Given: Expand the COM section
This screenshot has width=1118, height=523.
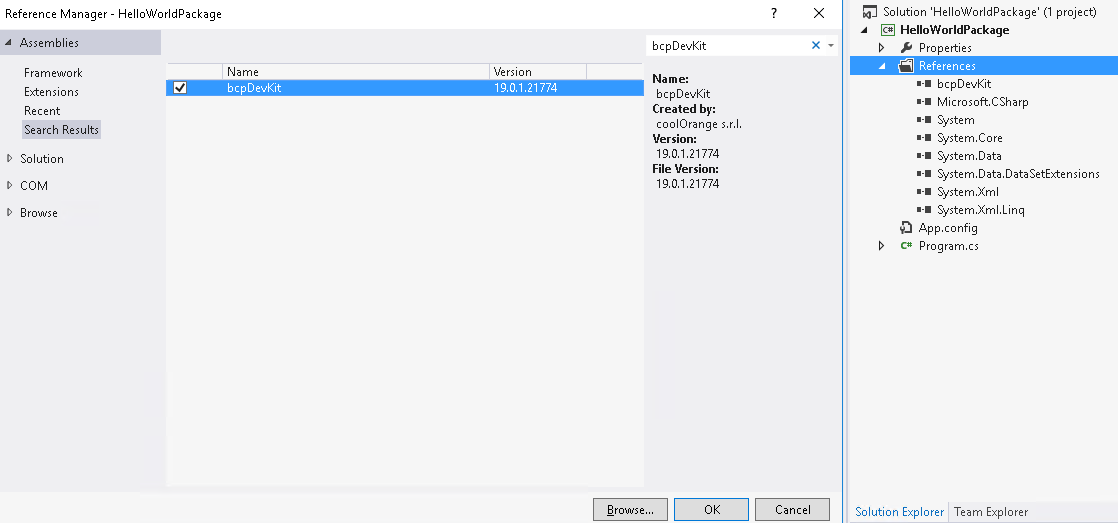Looking at the screenshot, I should (x=10, y=185).
